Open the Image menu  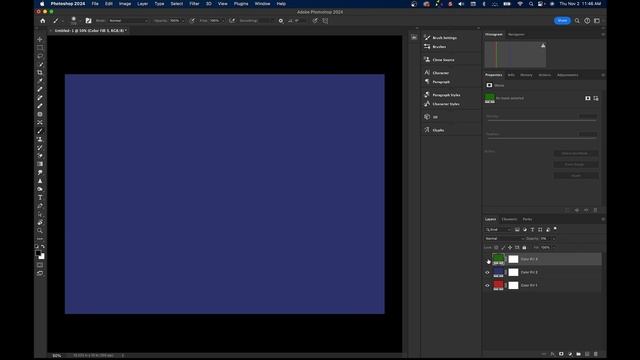coord(124,4)
